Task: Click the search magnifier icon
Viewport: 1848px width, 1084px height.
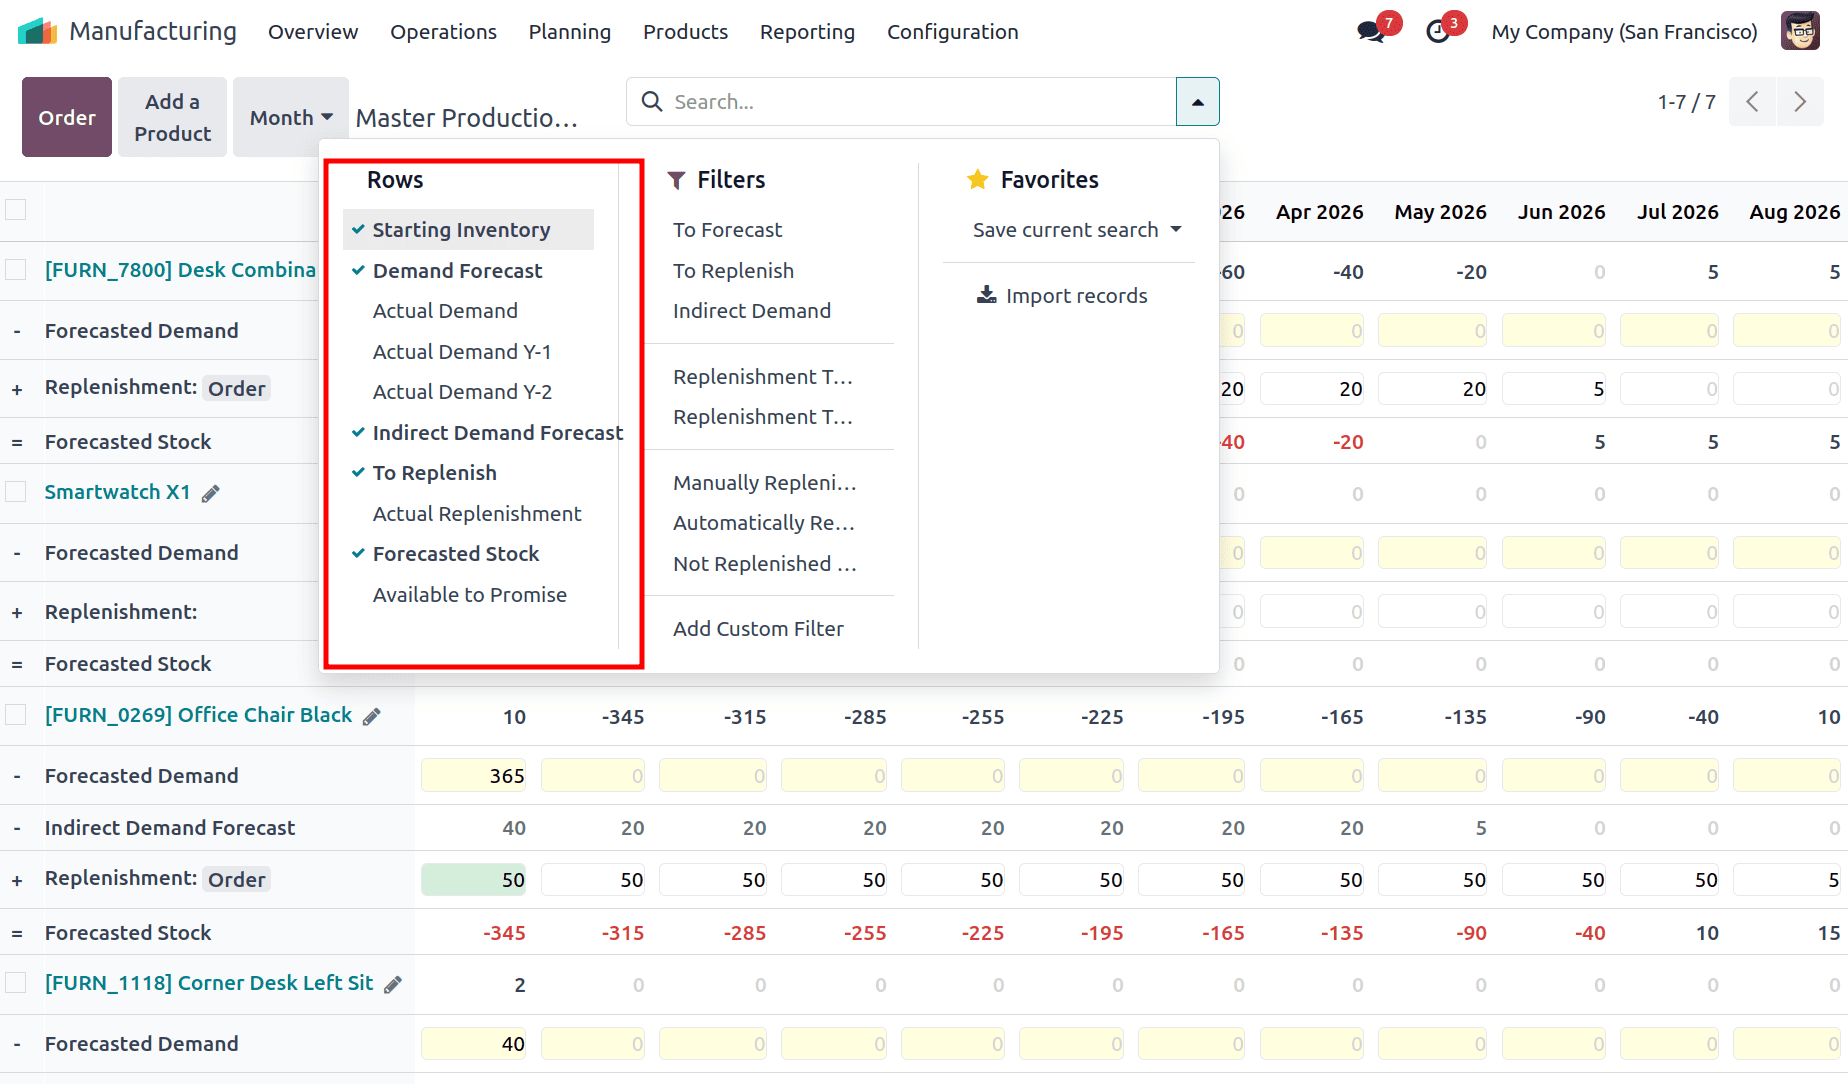Action: click(x=651, y=101)
